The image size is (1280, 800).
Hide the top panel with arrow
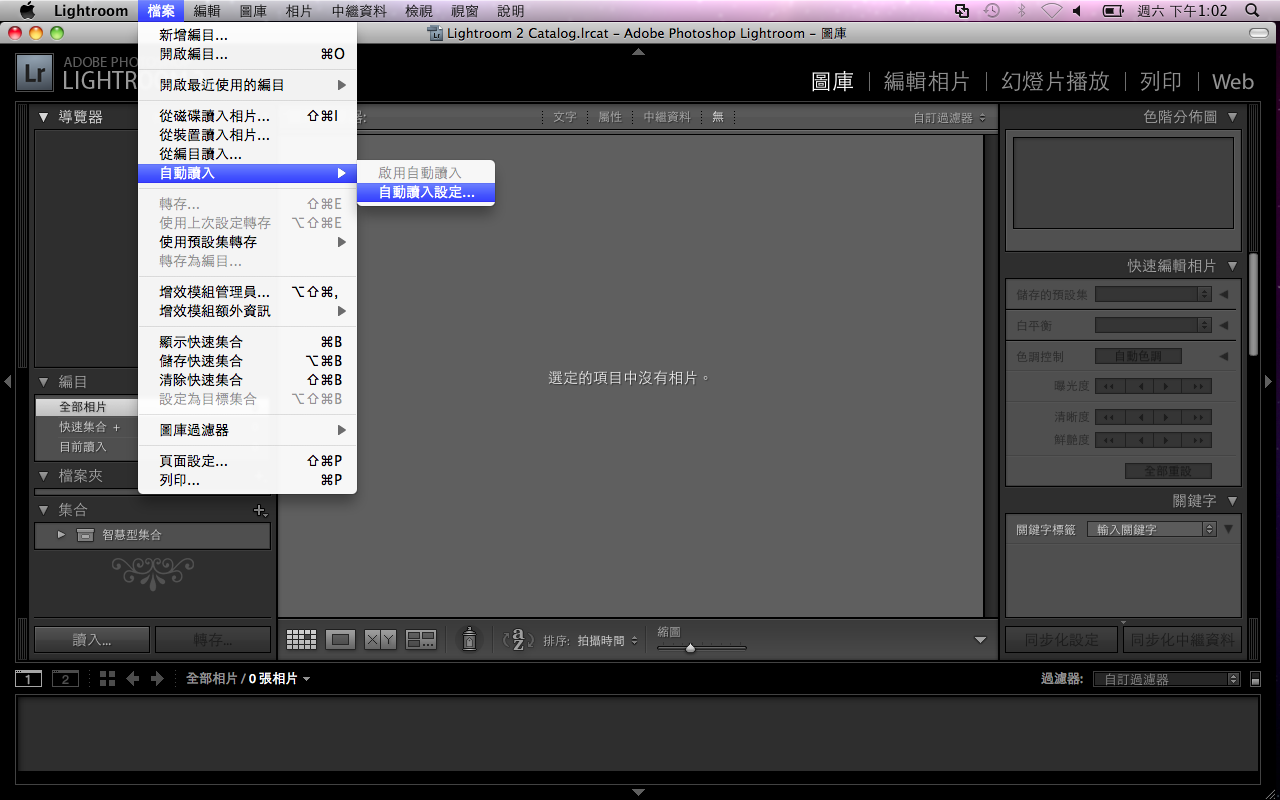click(x=639, y=51)
